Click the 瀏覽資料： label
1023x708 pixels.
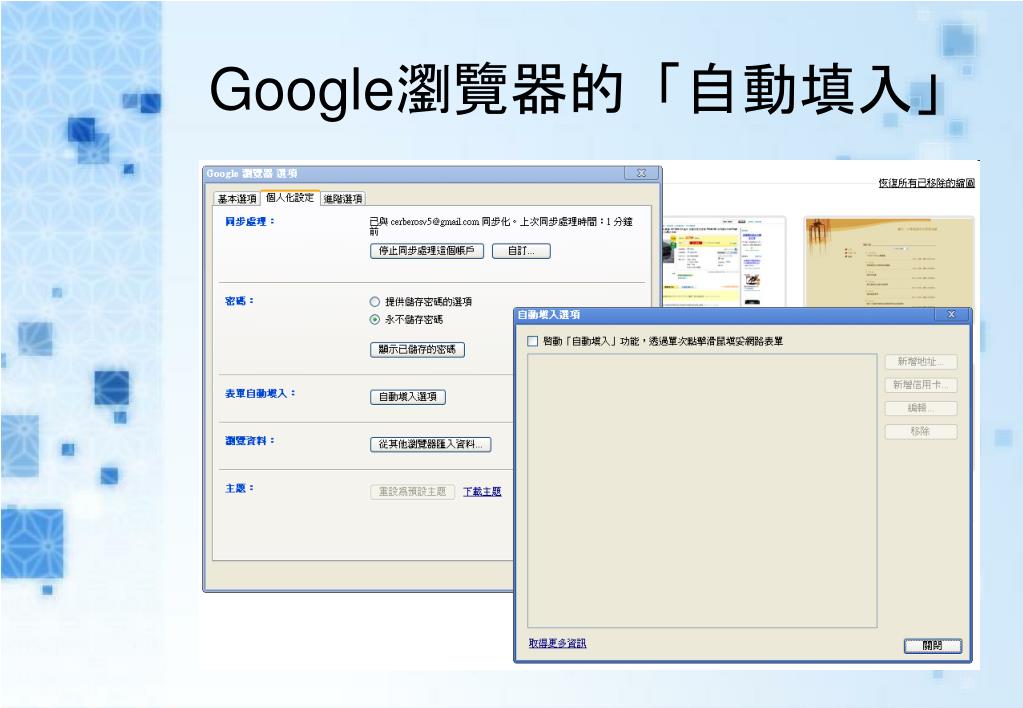250,441
